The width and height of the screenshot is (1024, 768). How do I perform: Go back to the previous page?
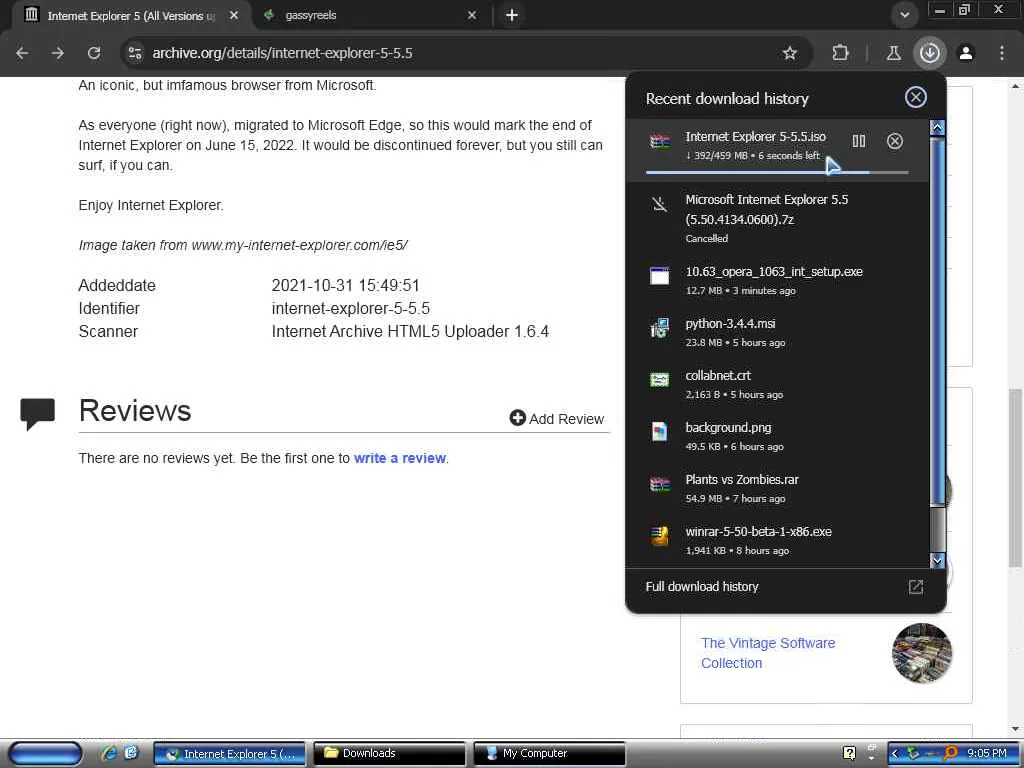(x=22, y=53)
